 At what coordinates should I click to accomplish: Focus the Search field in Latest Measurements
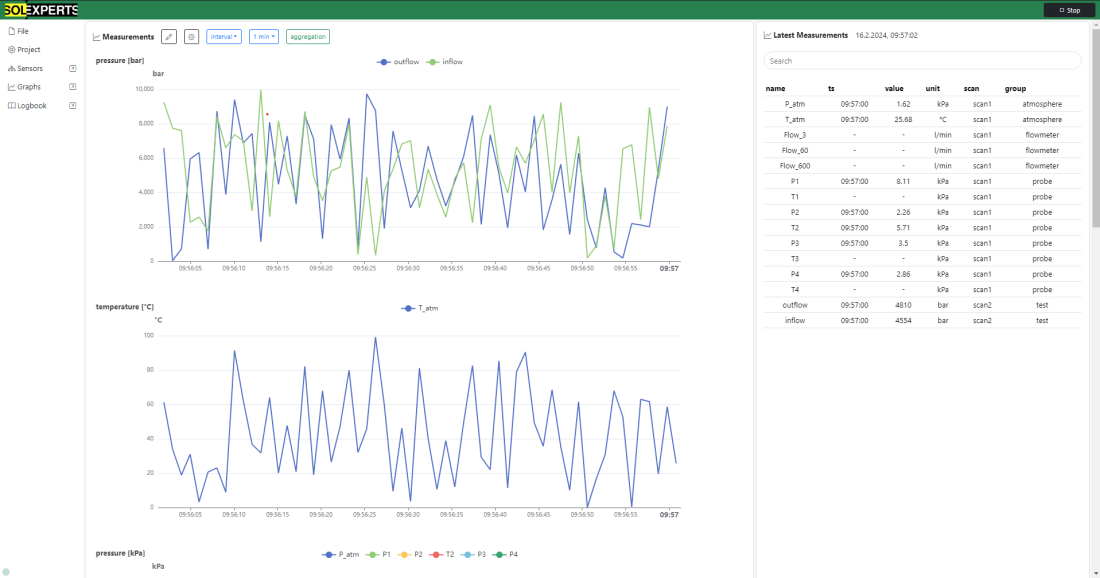[923, 61]
